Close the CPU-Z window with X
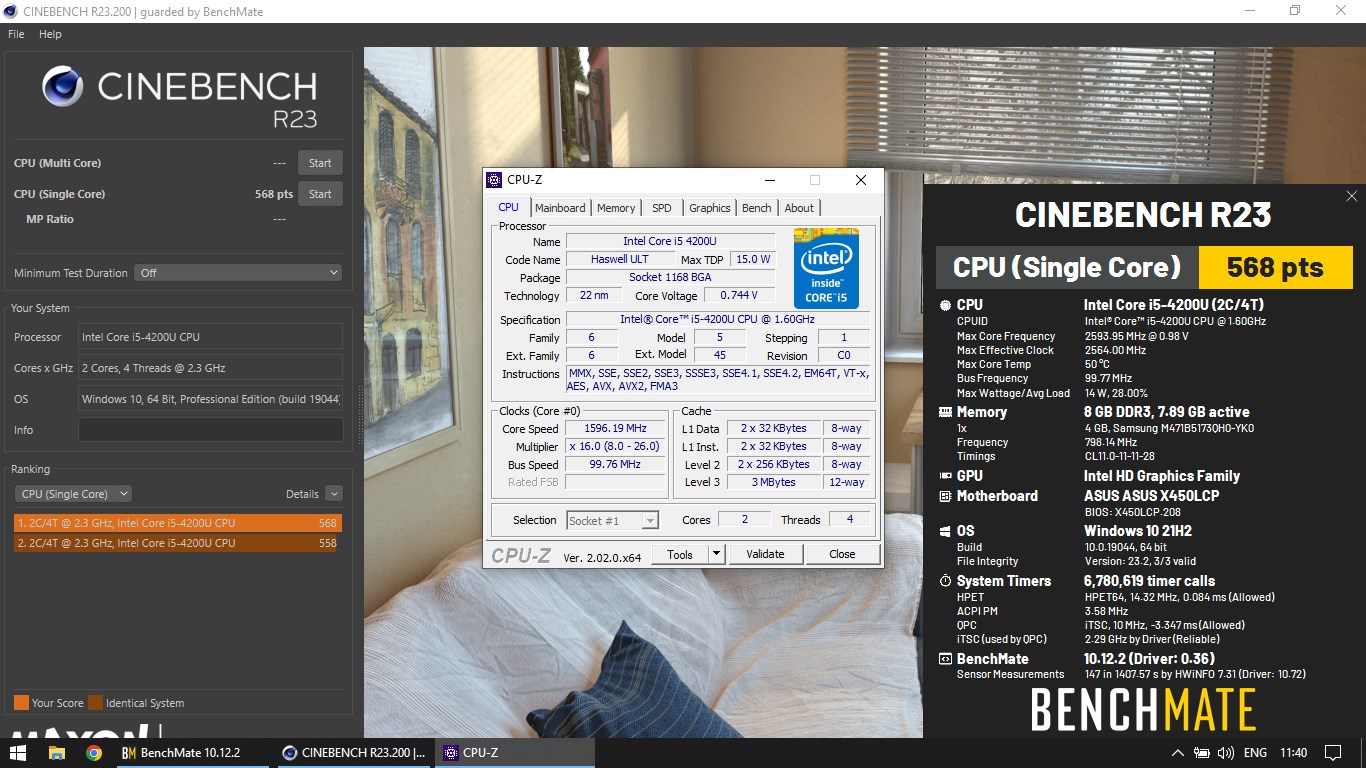This screenshot has height=768, width=1366. pos(860,180)
